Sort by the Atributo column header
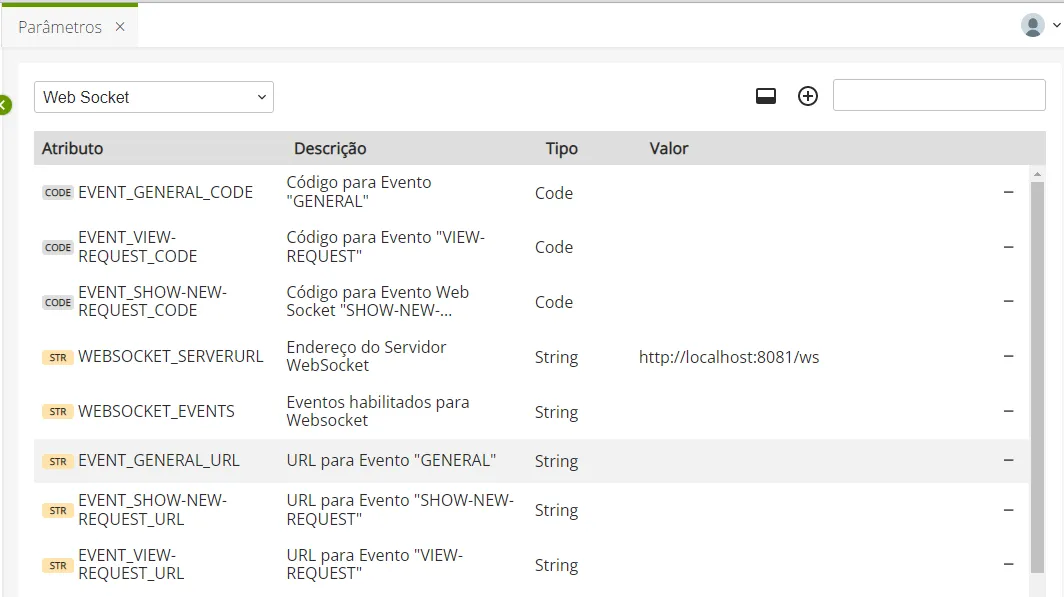The width and height of the screenshot is (1064, 597). click(73, 149)
